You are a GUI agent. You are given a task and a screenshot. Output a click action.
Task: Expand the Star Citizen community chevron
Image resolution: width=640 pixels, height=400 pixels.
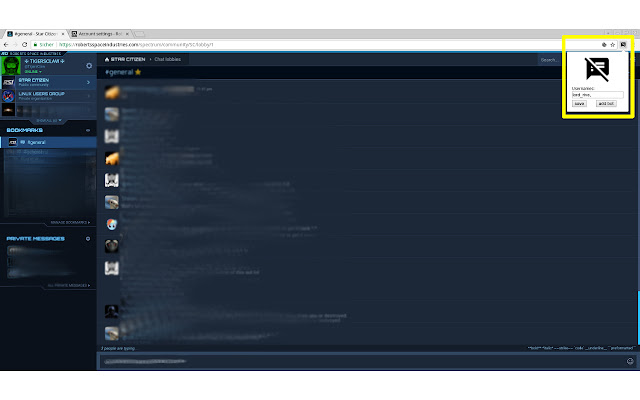89,82
